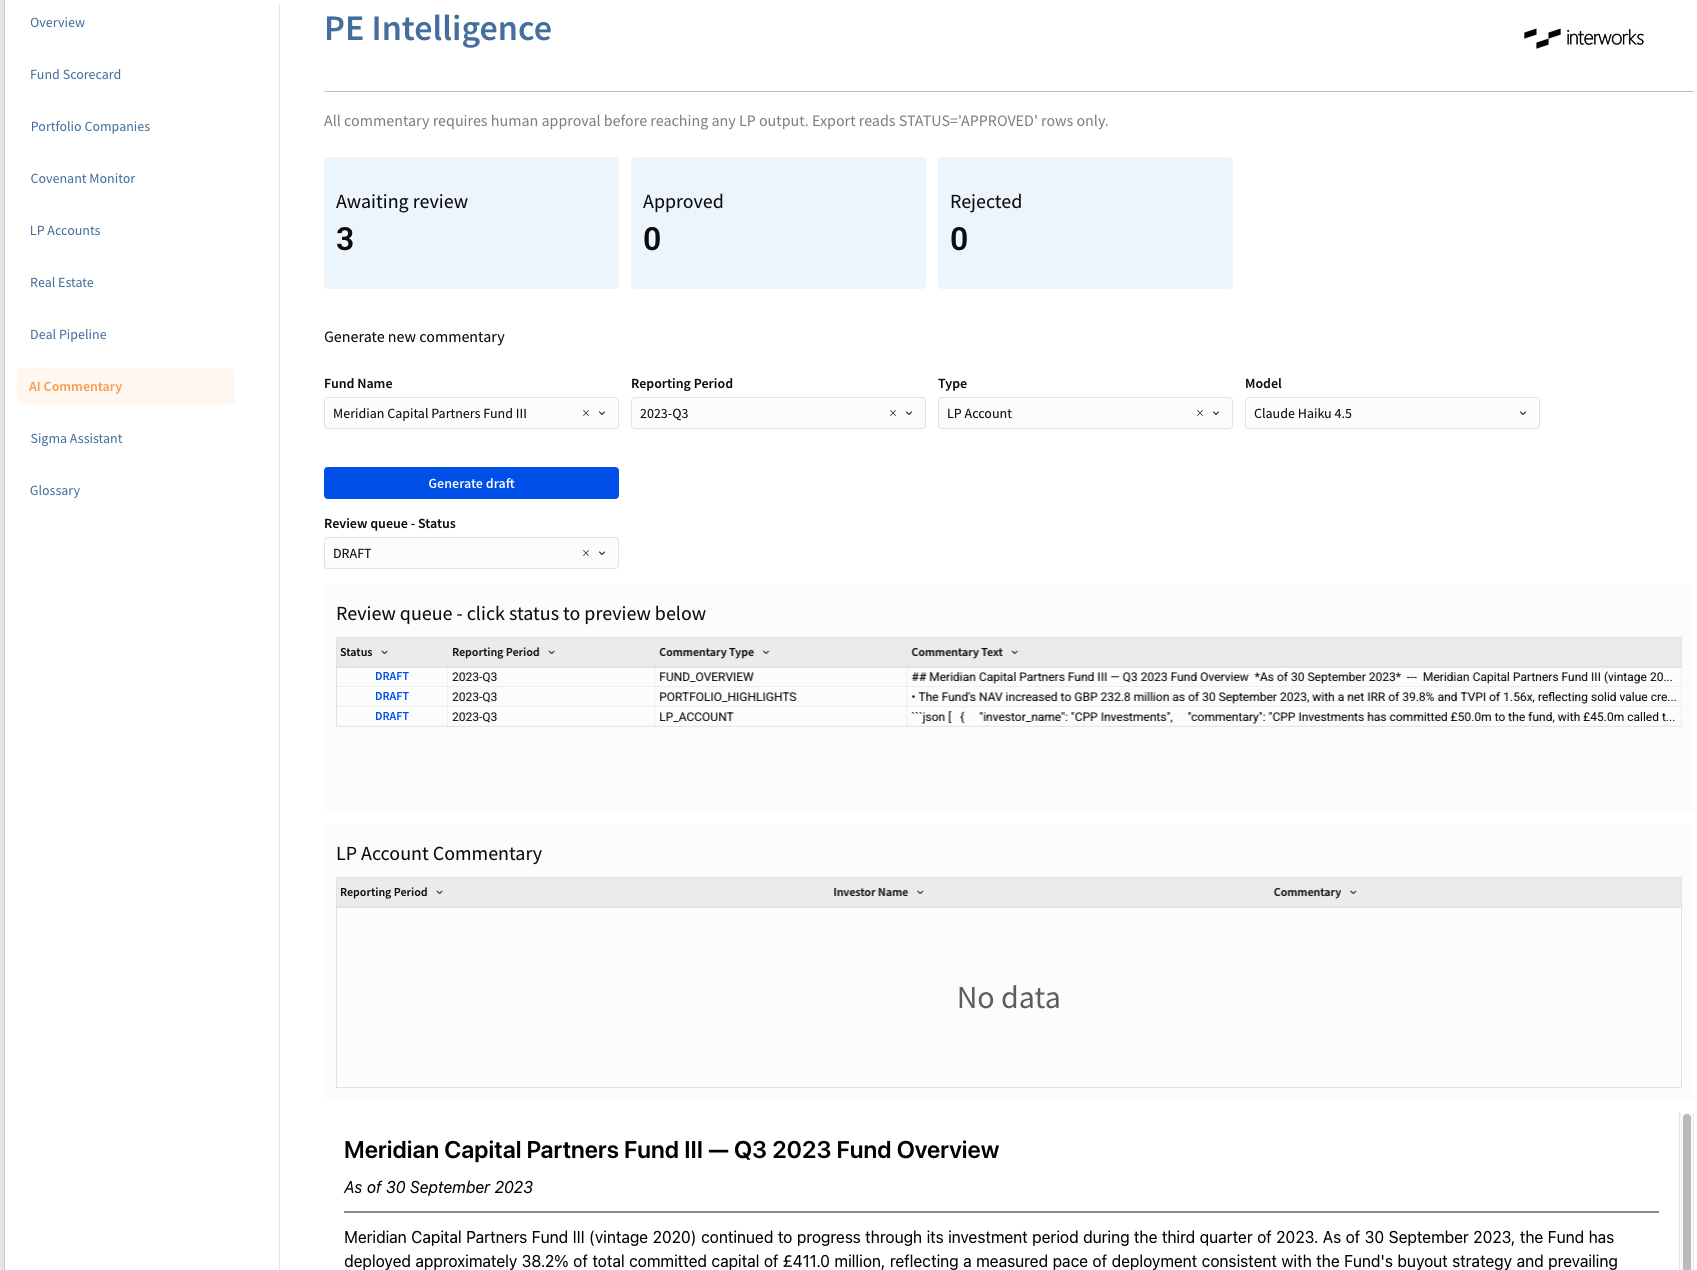Click the Rejected count card
This screenshot has height=1270, width=1697.
point(1085,223)
